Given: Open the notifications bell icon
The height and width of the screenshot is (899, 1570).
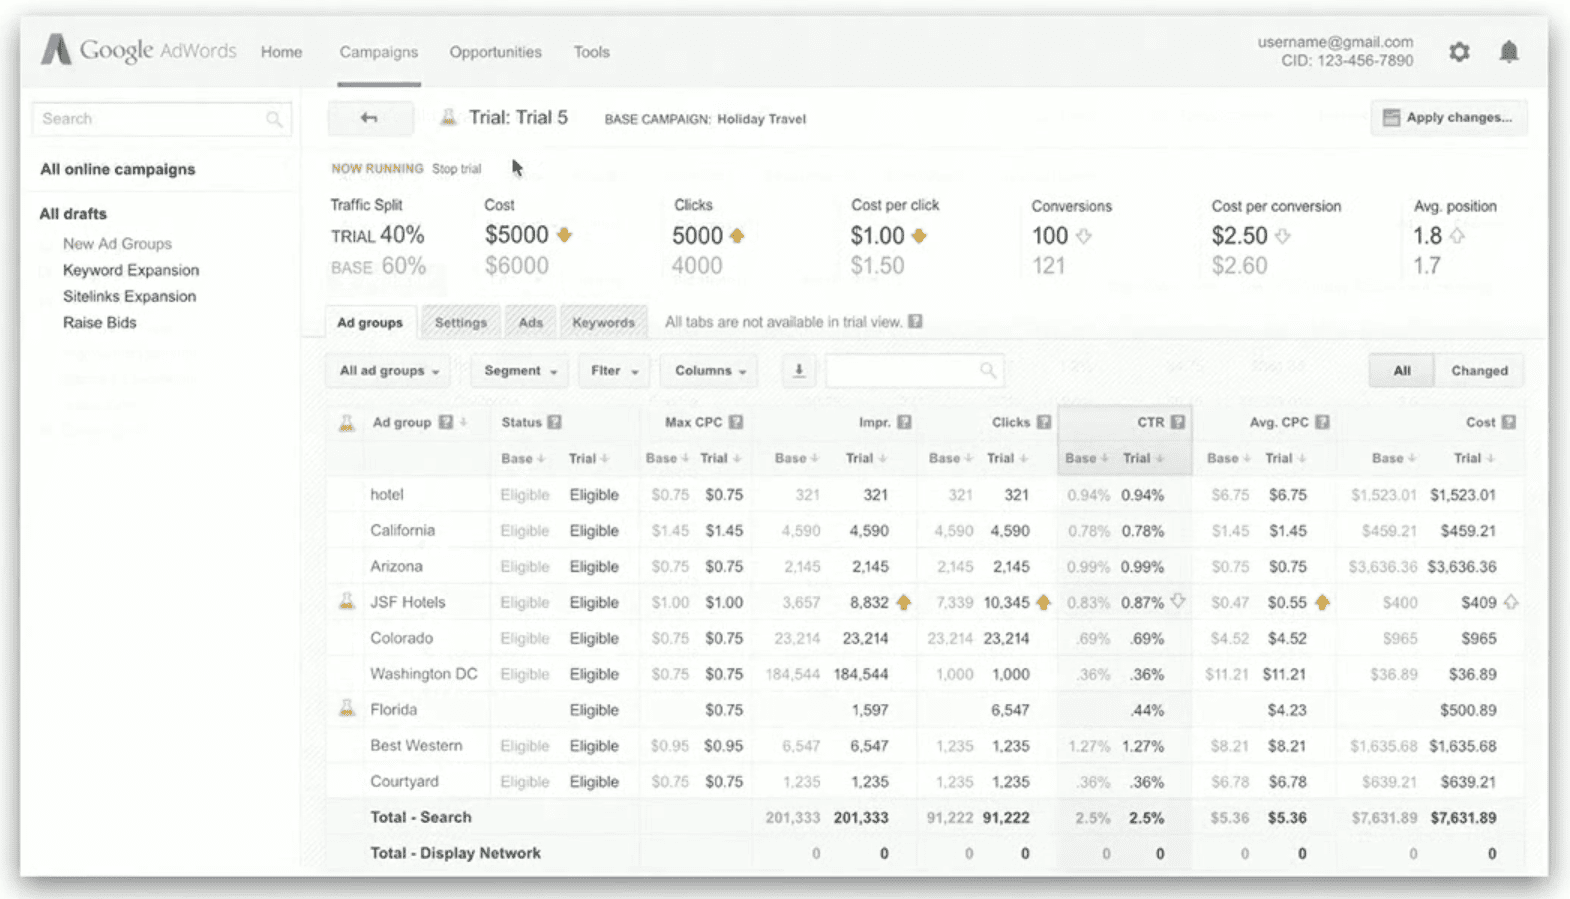Looking at the screenshot, I should click(x=1509, y=52).
